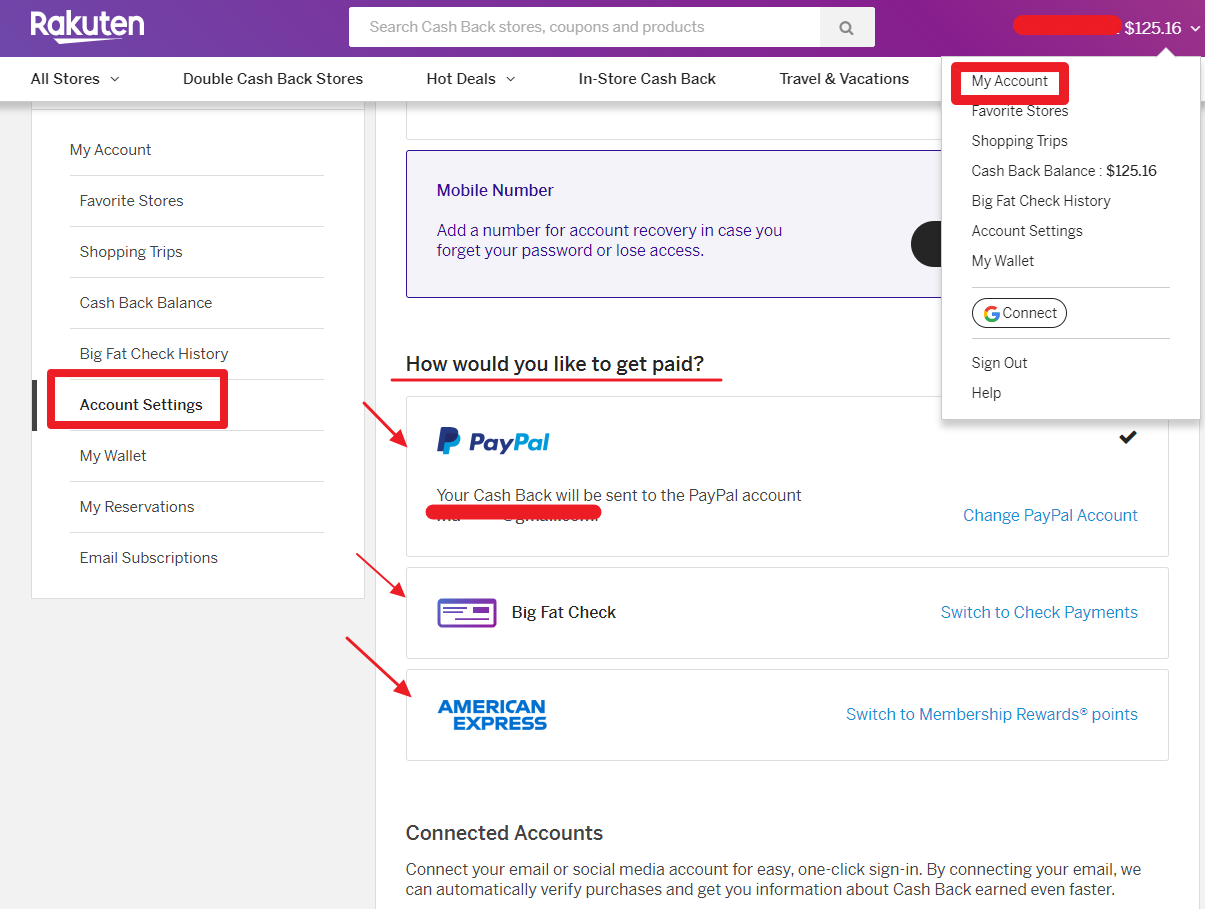Click the Connected Accounts heading

click(504, 833)
